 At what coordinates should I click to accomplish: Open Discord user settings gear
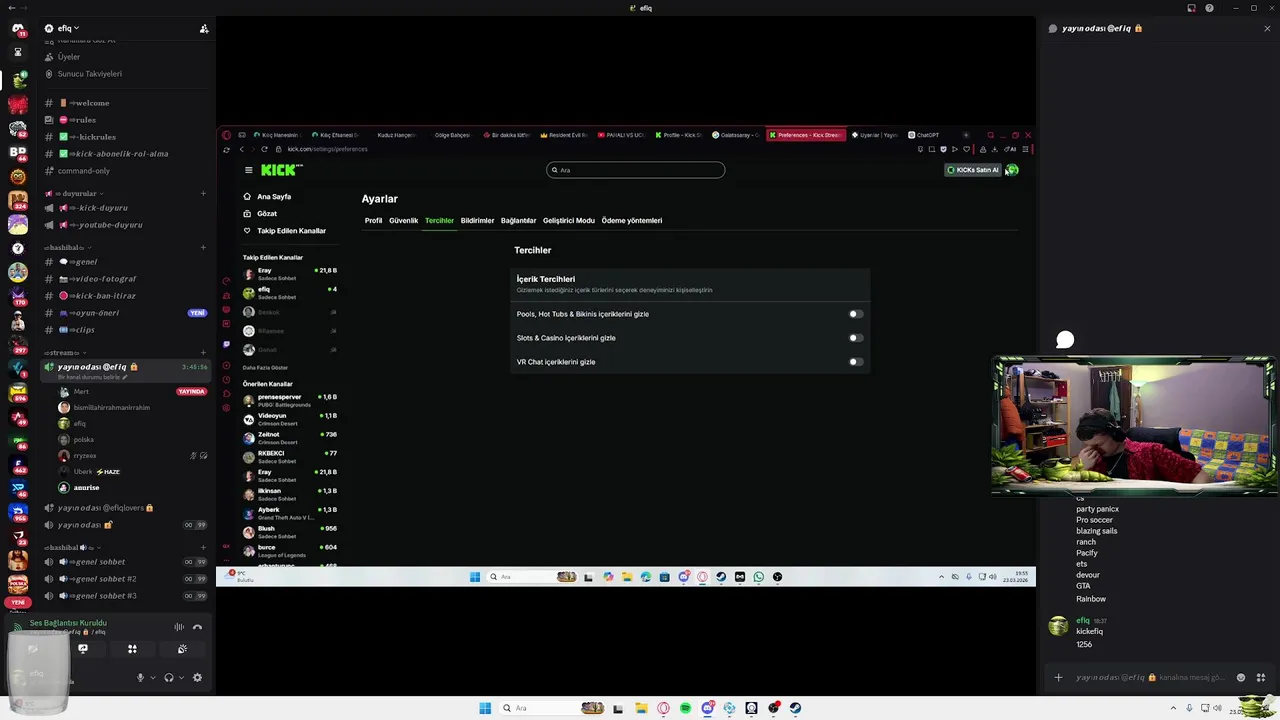[x=197, y=677]
